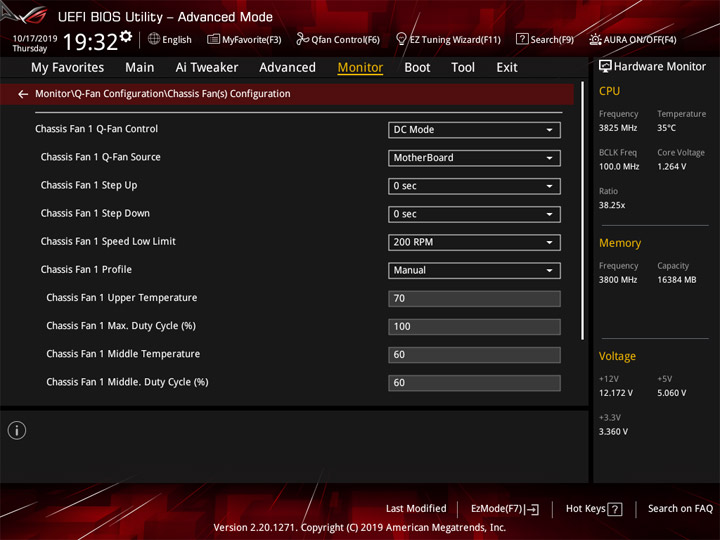Open the Speed Low Limit 200 RPM dropdown

click(x=474, y=242)
